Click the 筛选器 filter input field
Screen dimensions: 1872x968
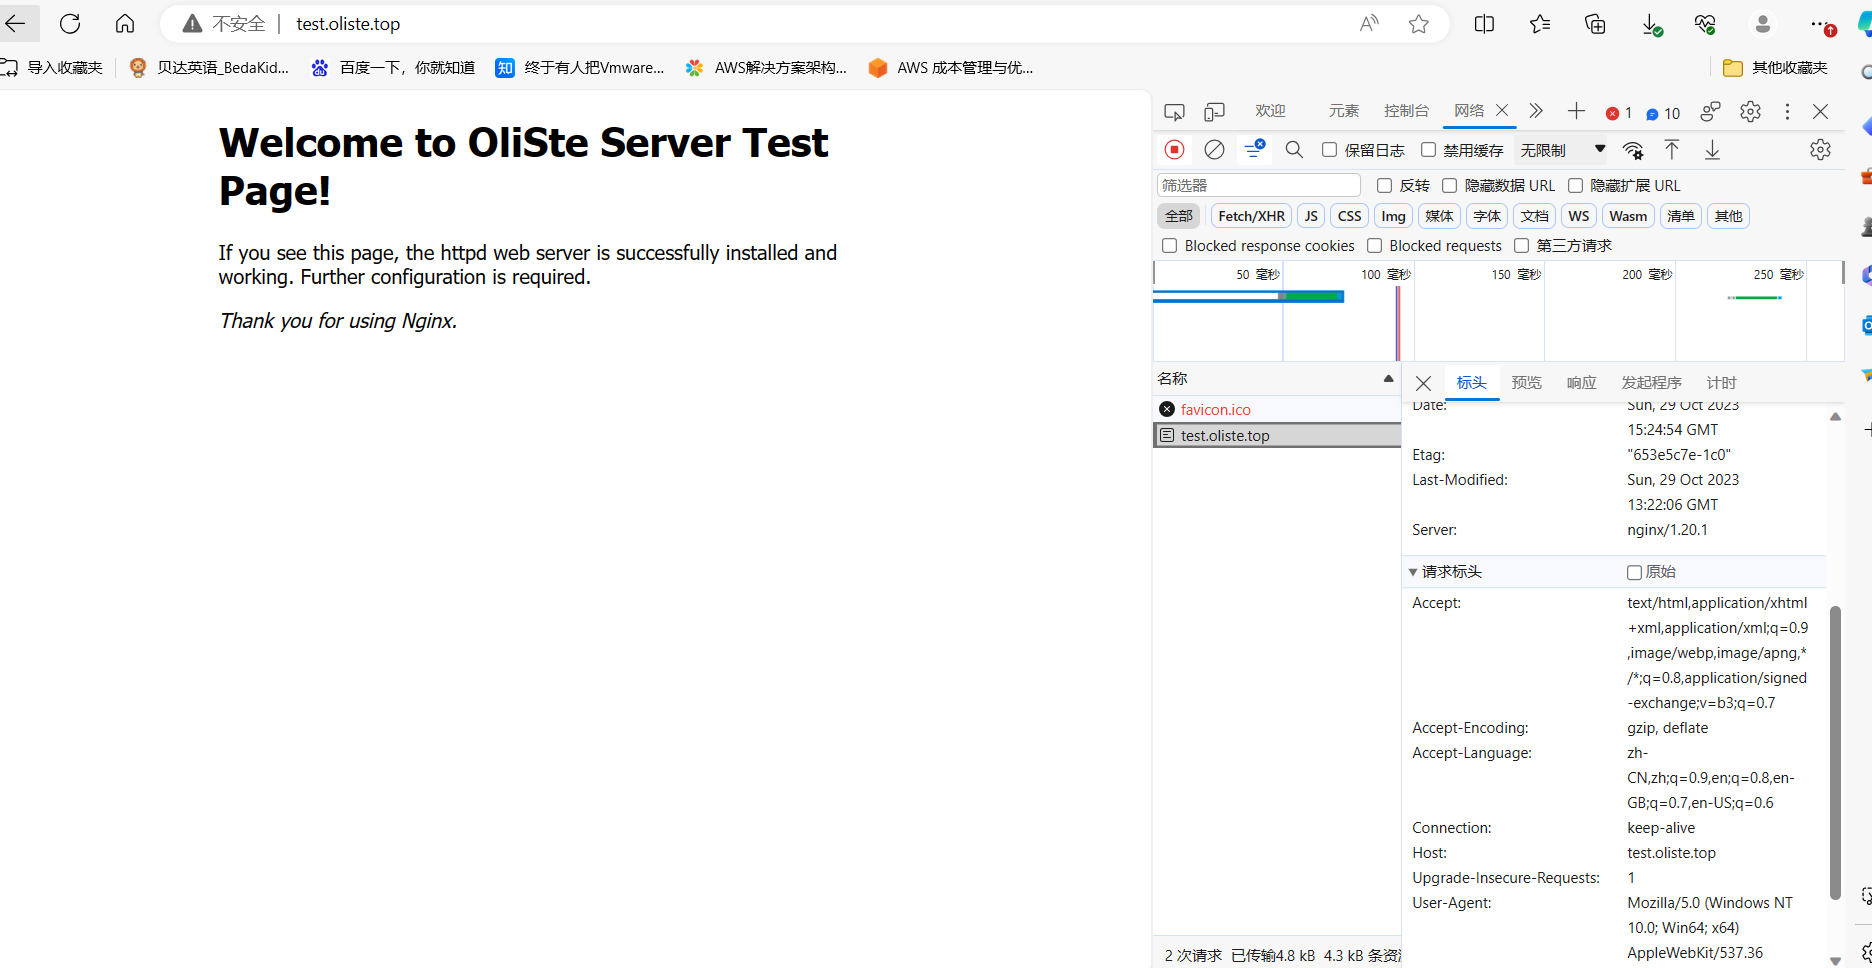point(1258,186)
